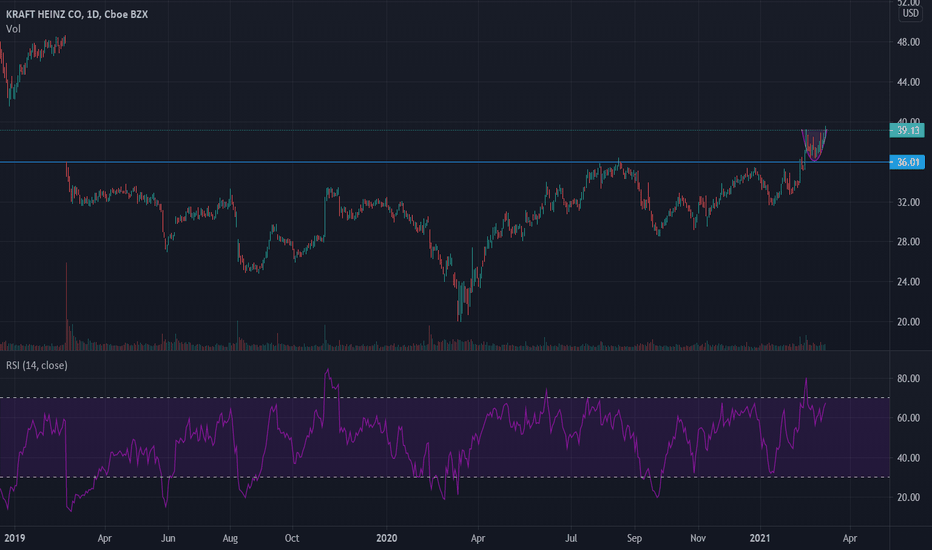Screen dimensions: 932x550
Task: Click the Aug label on time axis
Action: (230, 538)
